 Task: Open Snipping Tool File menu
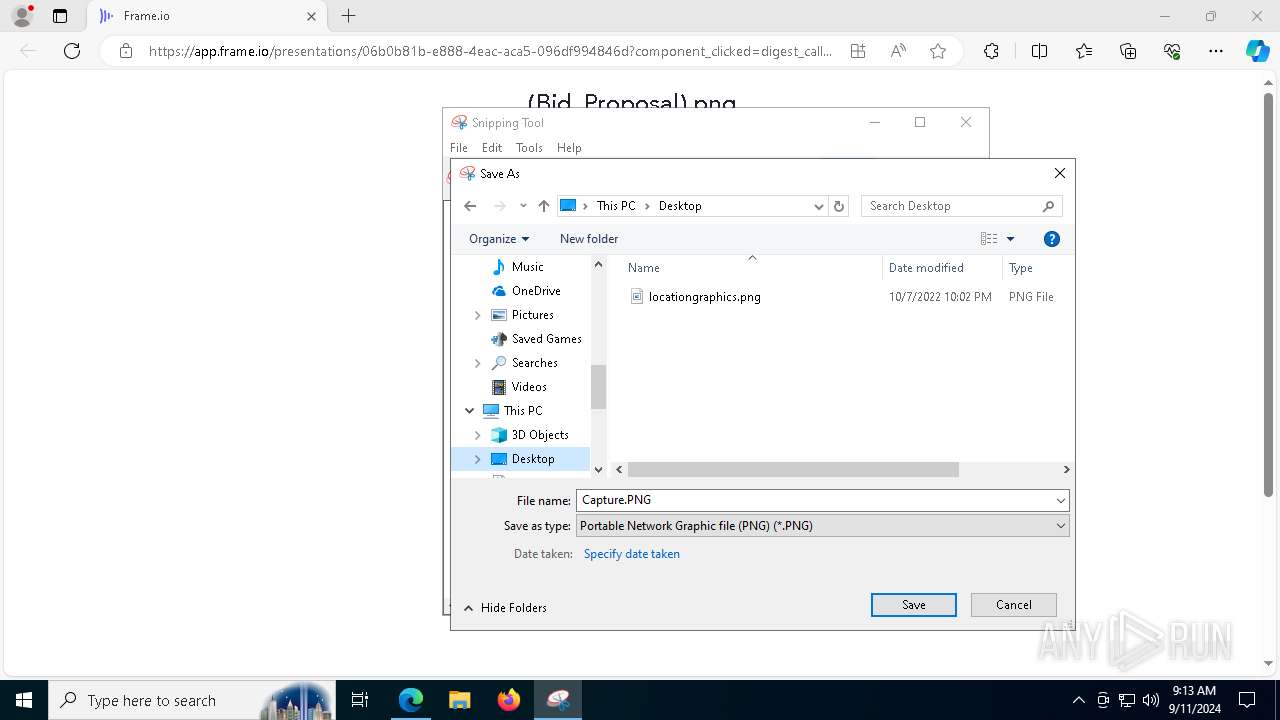click(459, 148)
